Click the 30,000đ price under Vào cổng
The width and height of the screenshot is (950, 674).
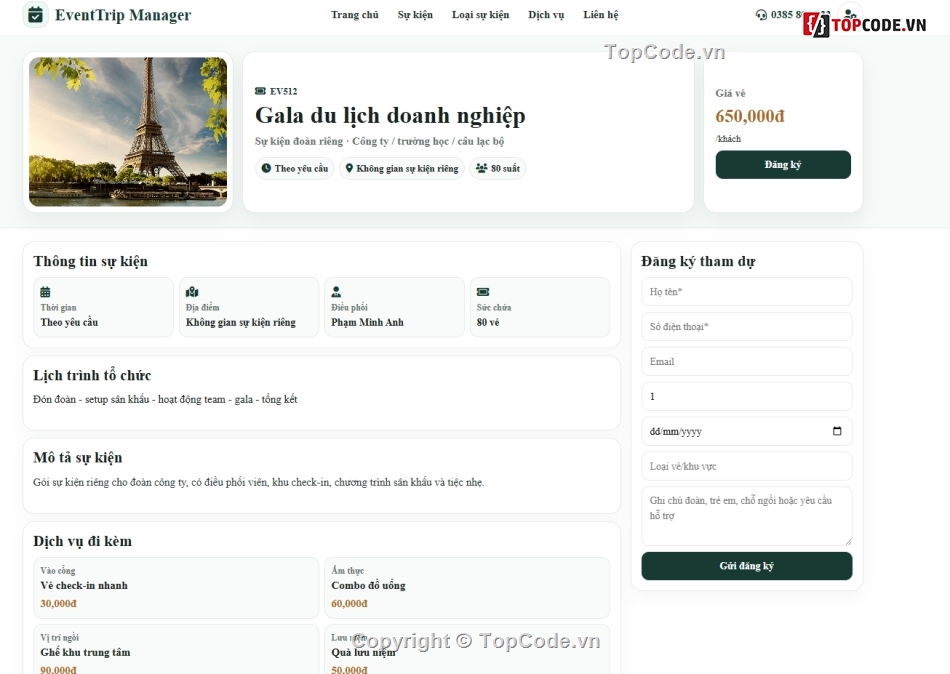coord(58,604)
